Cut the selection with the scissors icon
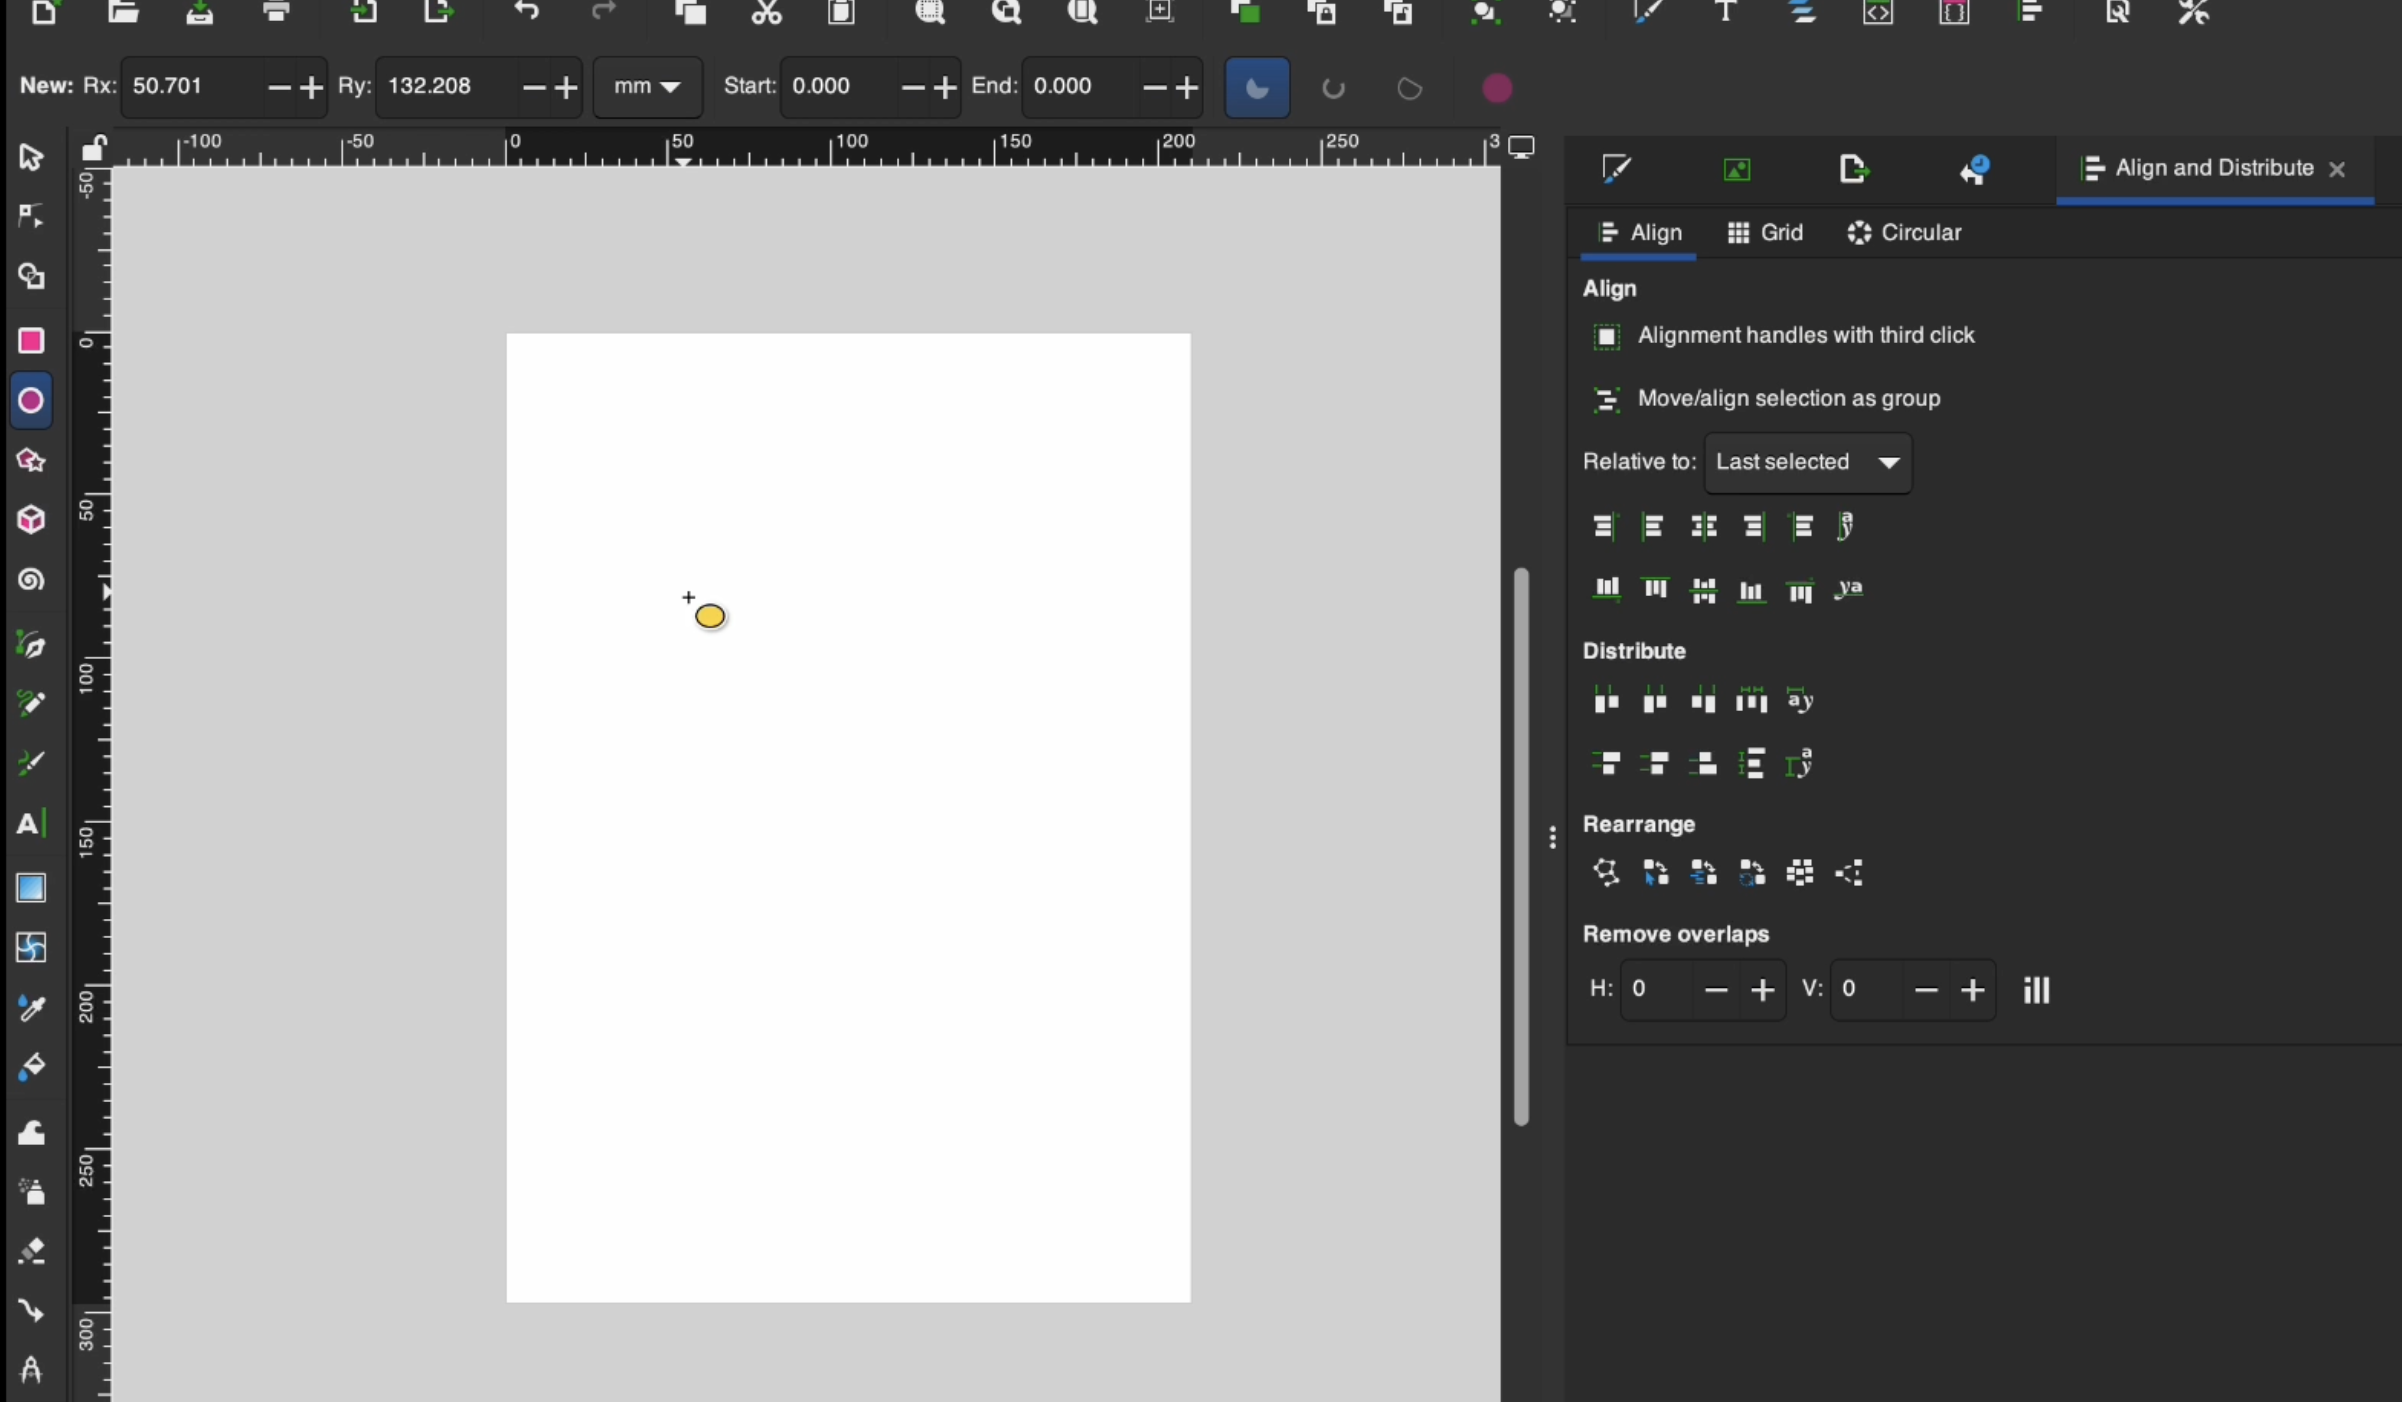2402x1402 pixels. [765, 13]
